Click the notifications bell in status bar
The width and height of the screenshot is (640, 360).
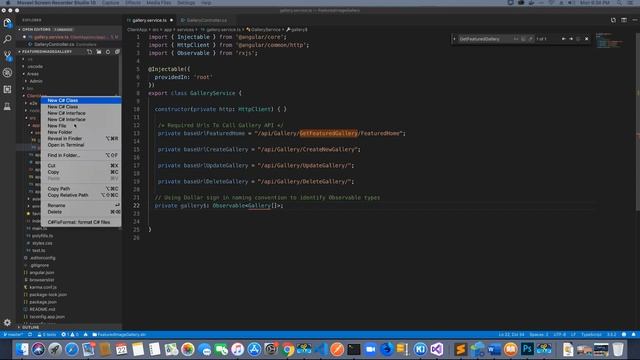pos(633,335)
